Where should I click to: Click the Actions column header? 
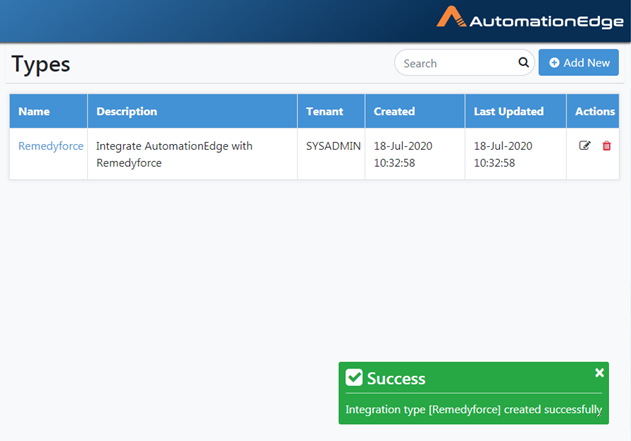(595, 111)
